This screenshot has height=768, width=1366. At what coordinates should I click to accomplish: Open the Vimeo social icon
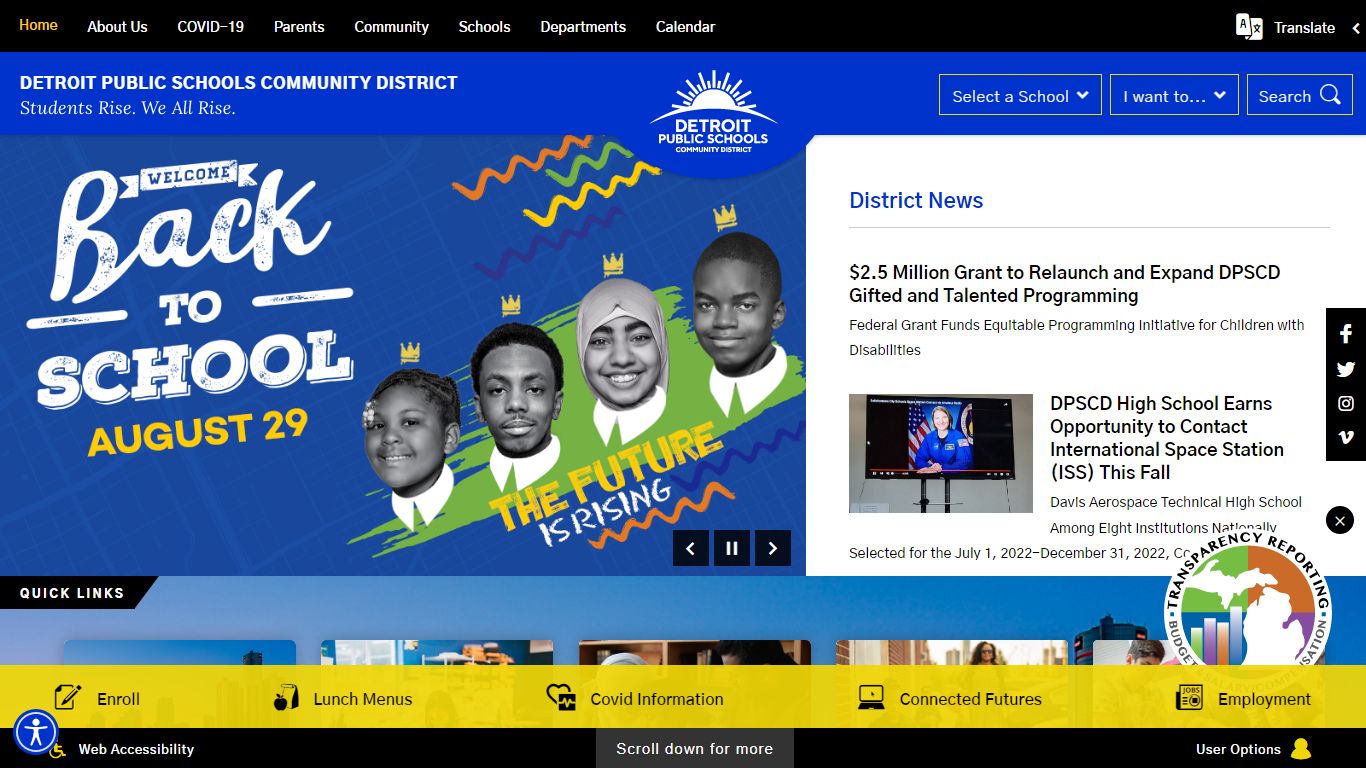tap(1346, 437)
